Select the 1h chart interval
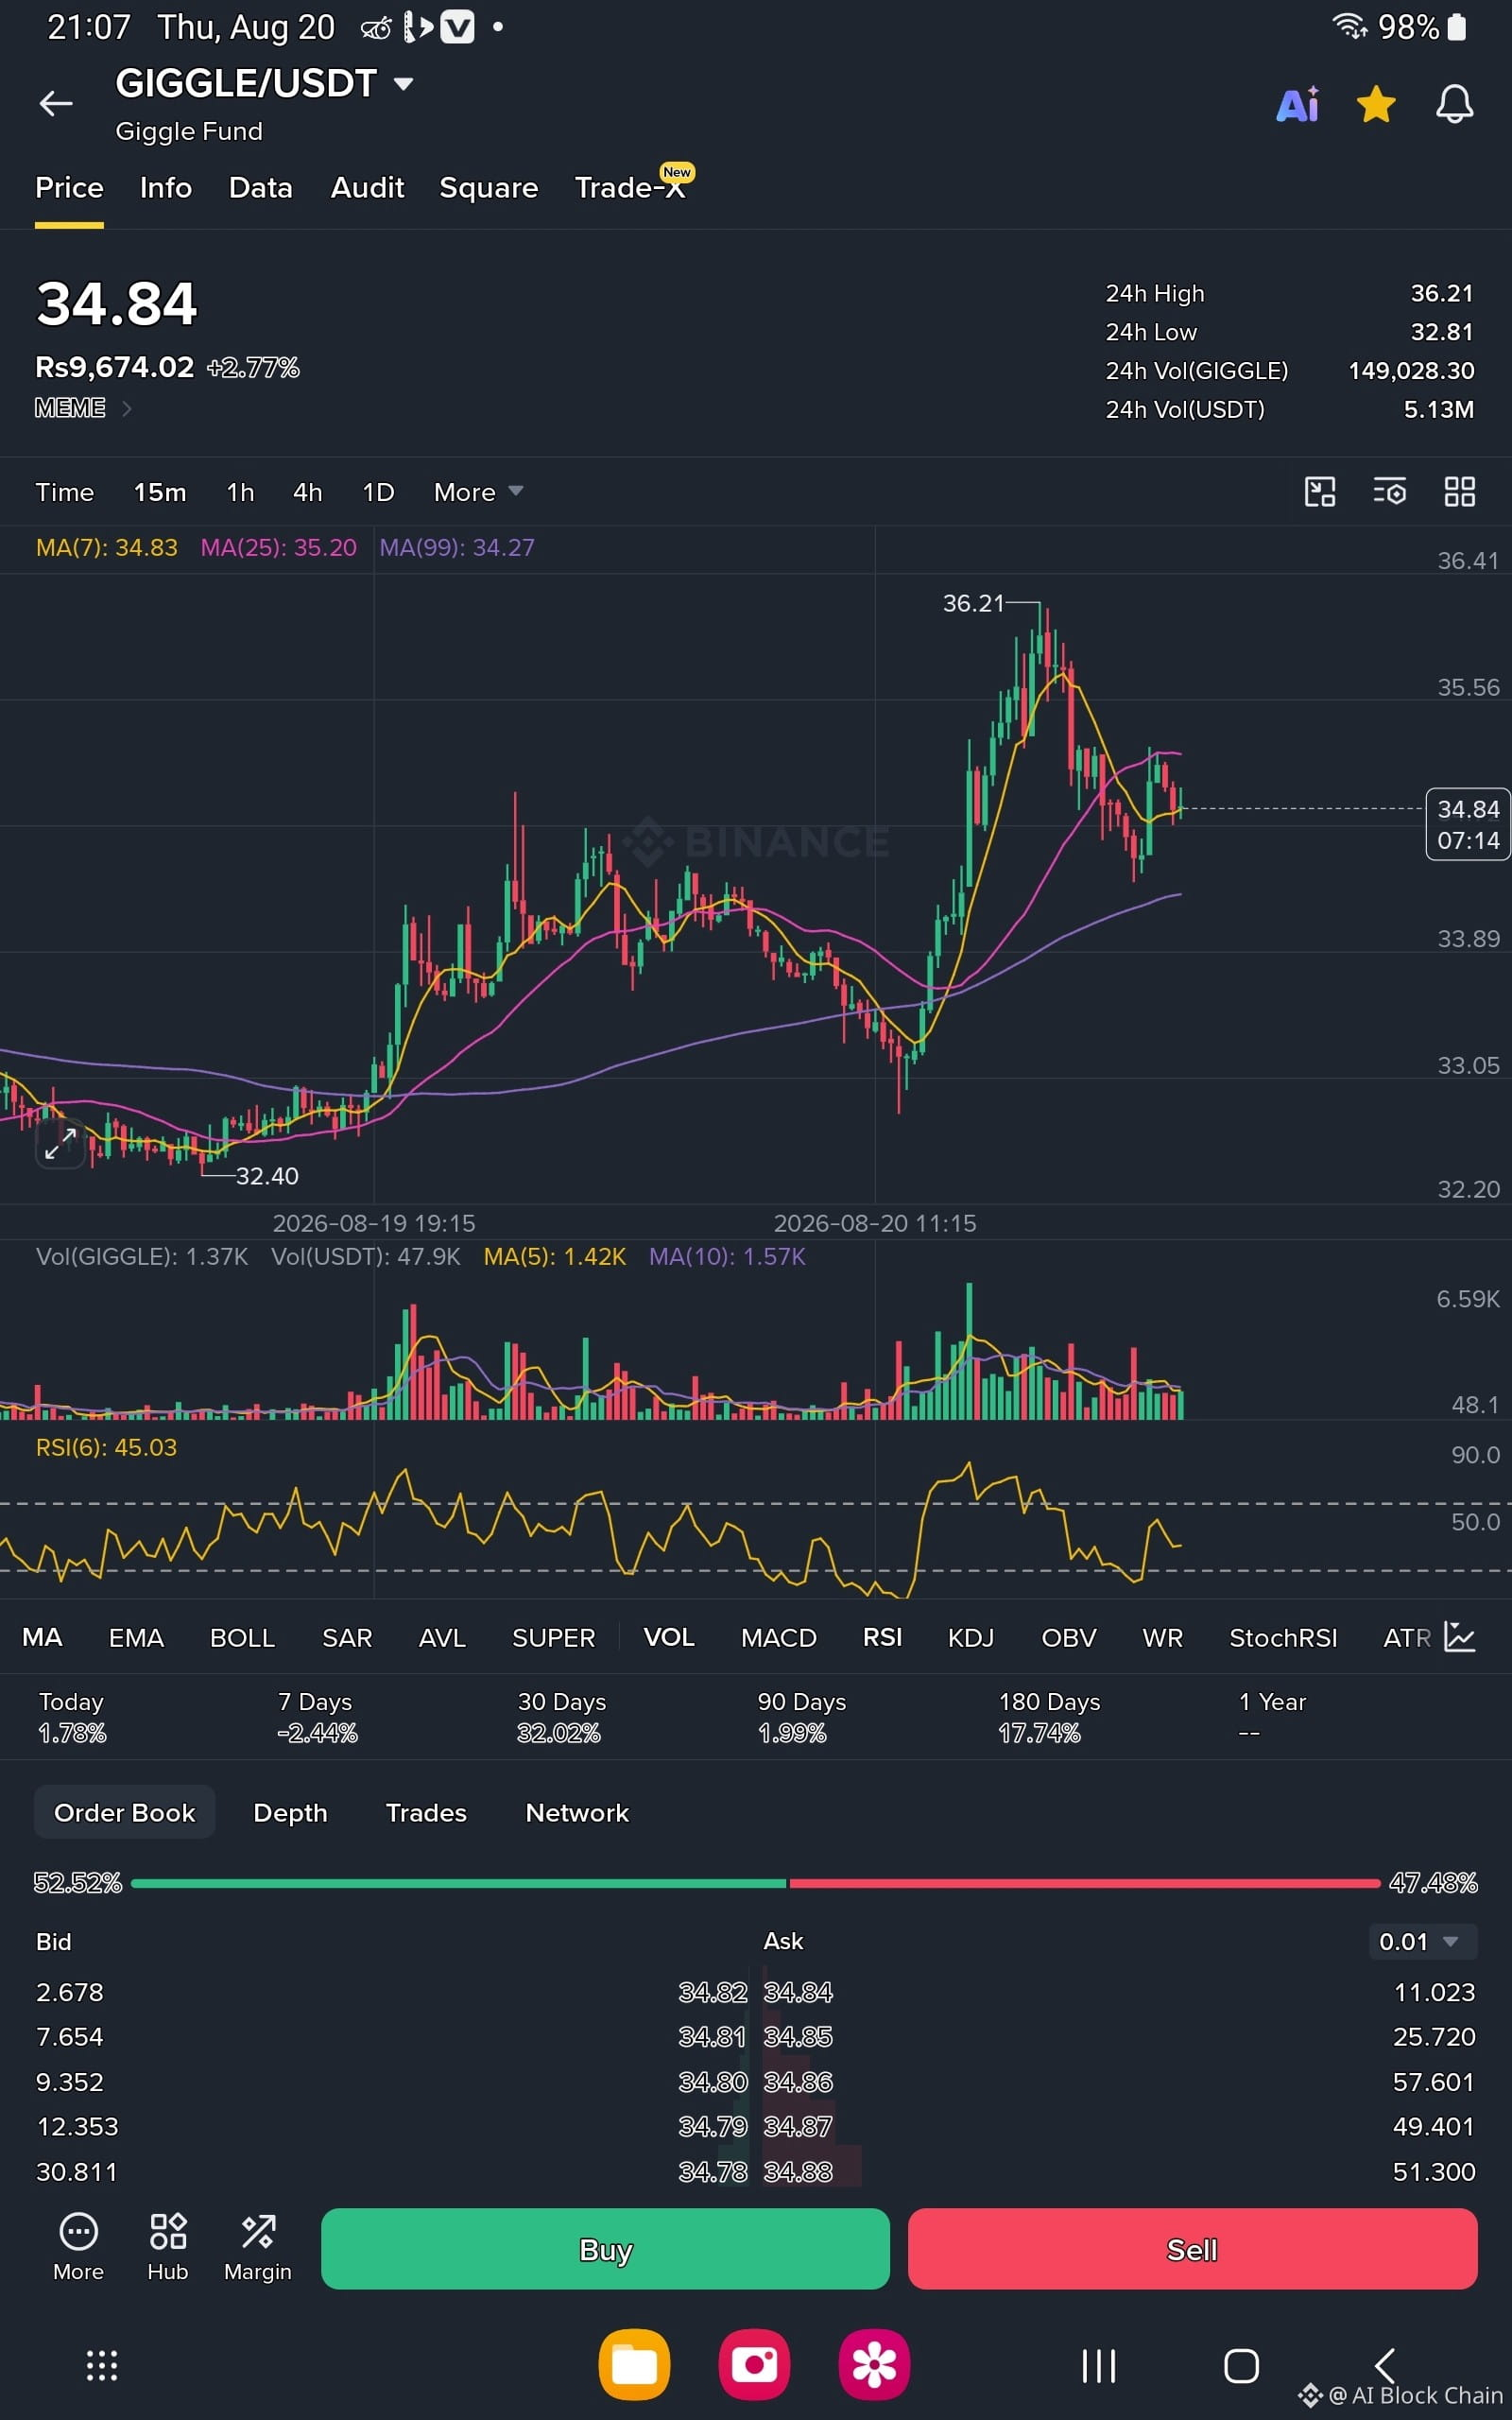Image resolution: width=1512 pixels, height=2420 pixels. [x=240, y=492]
